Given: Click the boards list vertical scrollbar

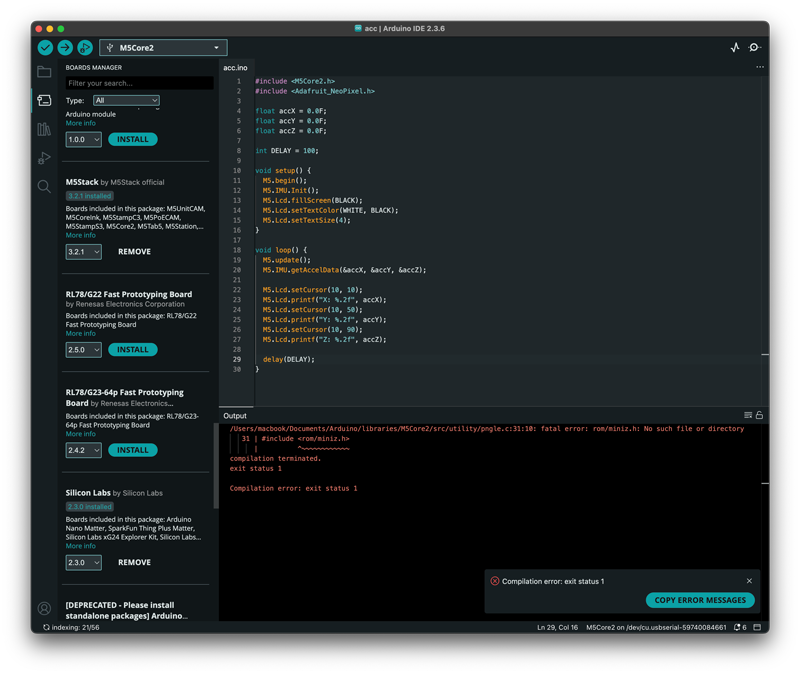Looking at the screenshot, I should 216,465.
